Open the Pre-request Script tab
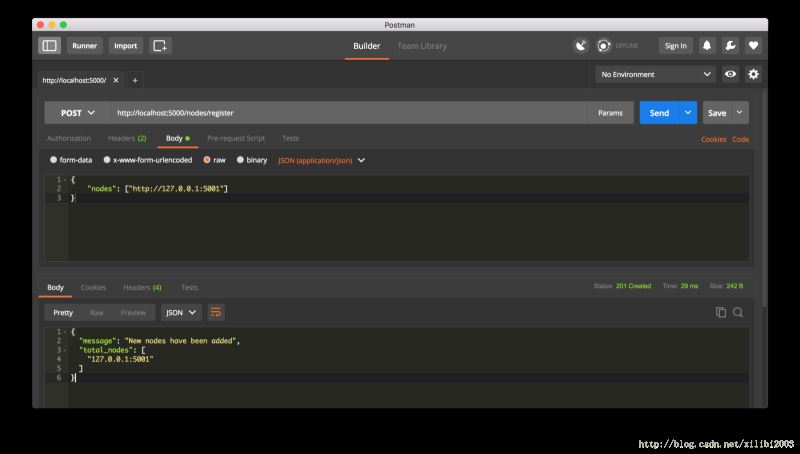This screenshot has width=800, height=454. (x=236, y=138)
